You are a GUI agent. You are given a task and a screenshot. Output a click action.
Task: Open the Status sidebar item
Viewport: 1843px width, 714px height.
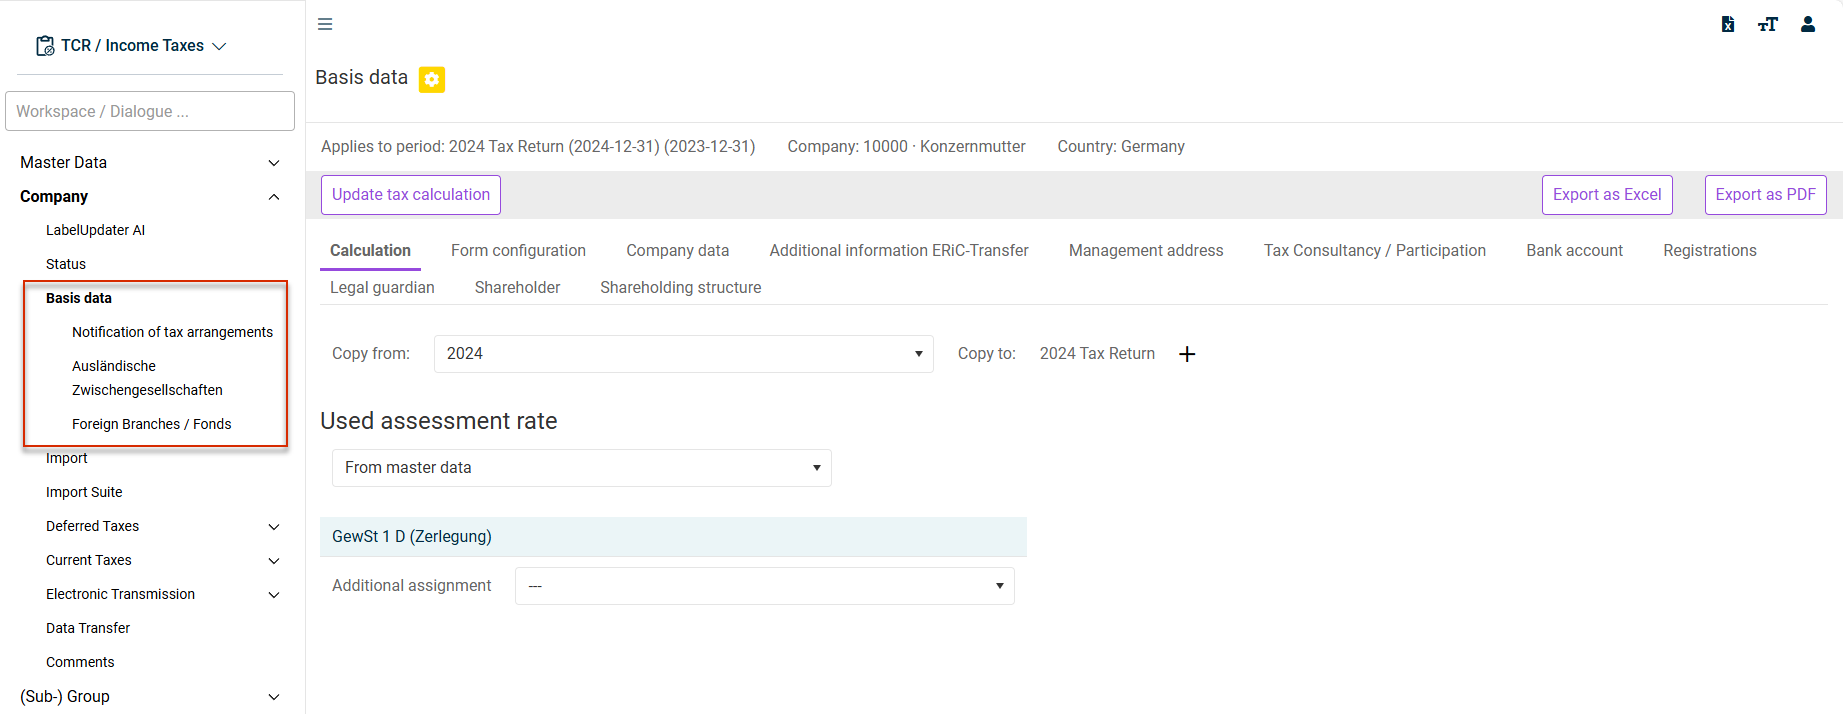(66, 264)
